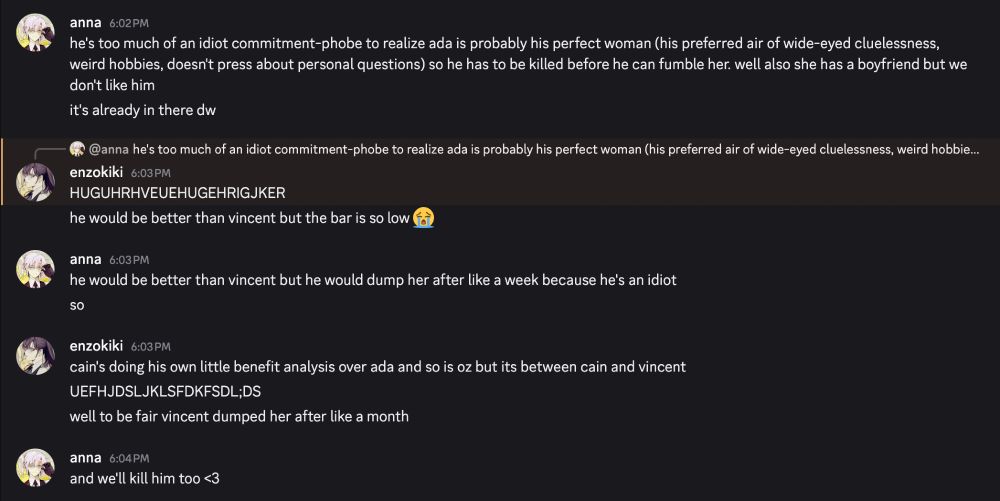The width and height of the screenshot is (1000, 501).
Task: Click the 6:04 PM timestamp
Action: click(128, 458)
